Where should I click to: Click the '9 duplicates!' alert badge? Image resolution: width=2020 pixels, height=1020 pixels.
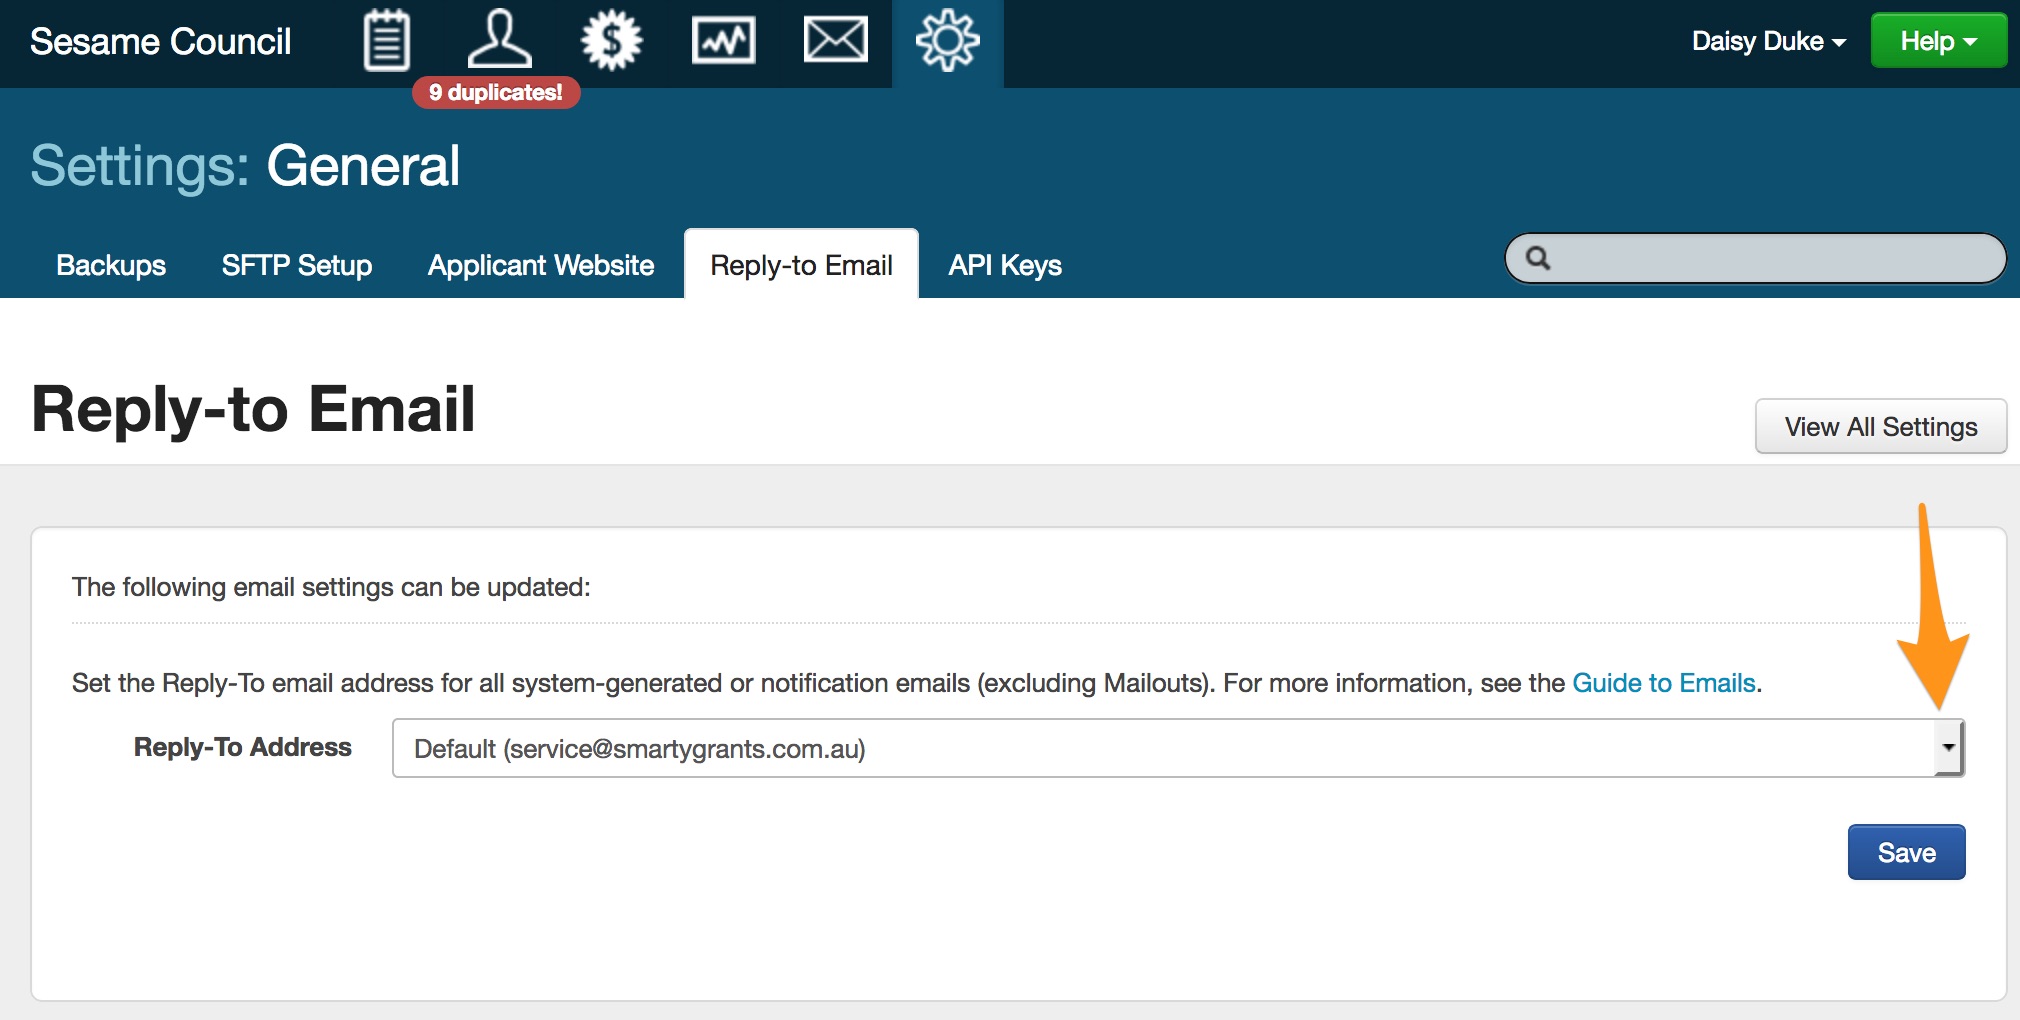(x=496, y=93)
